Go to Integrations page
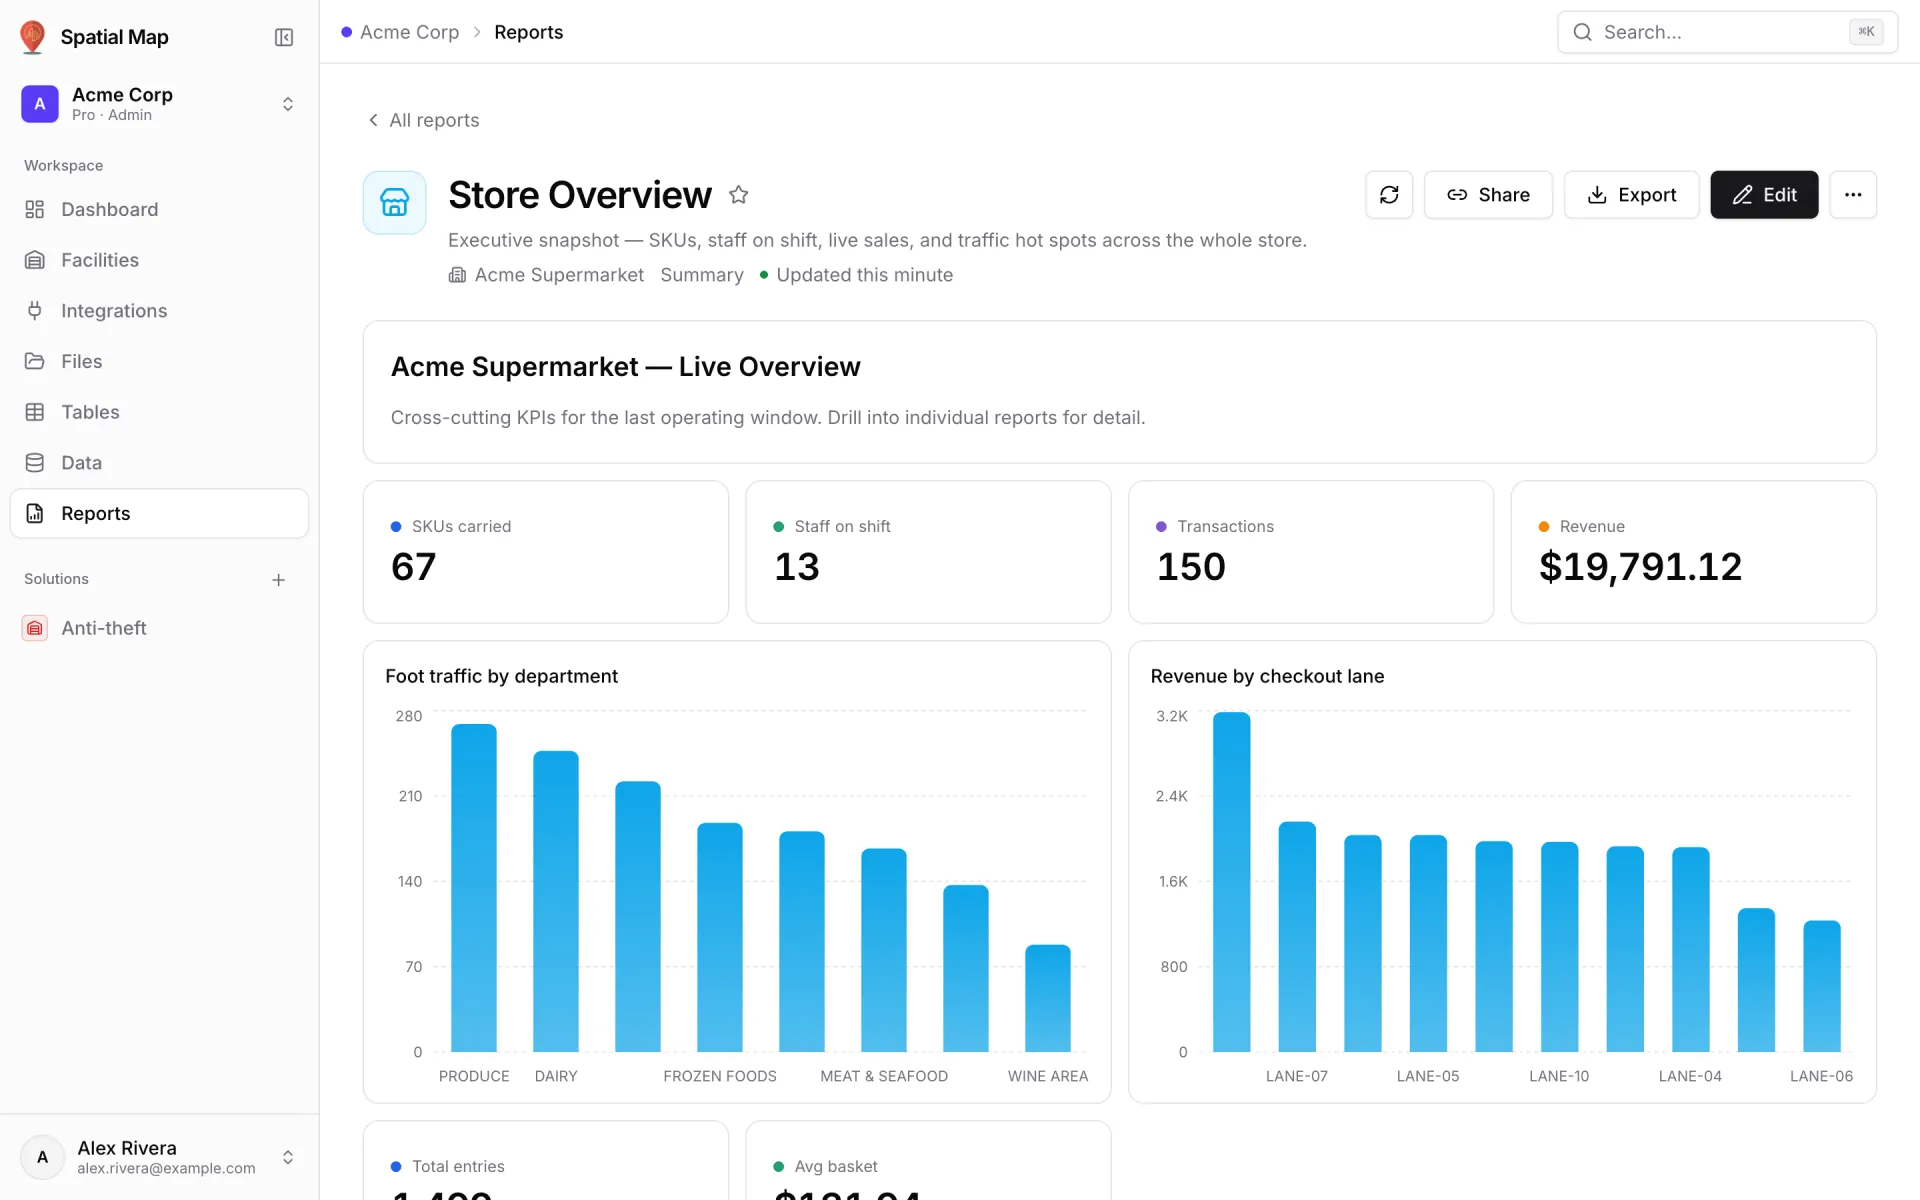This screenshot has height=1200, width=1920. pyautogui.click(x=160, y=311)
